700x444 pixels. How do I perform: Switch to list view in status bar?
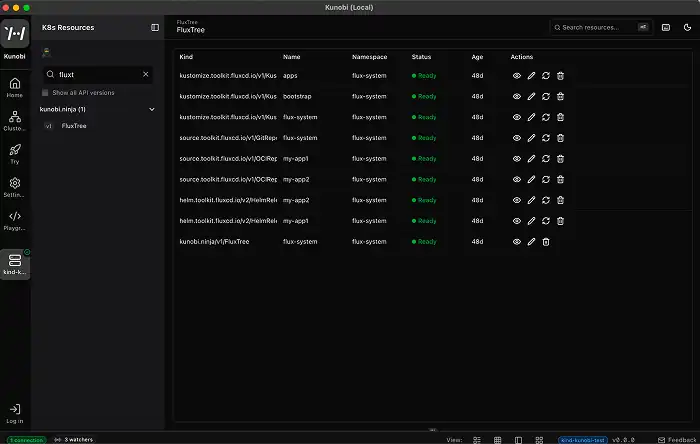point(477,440)
